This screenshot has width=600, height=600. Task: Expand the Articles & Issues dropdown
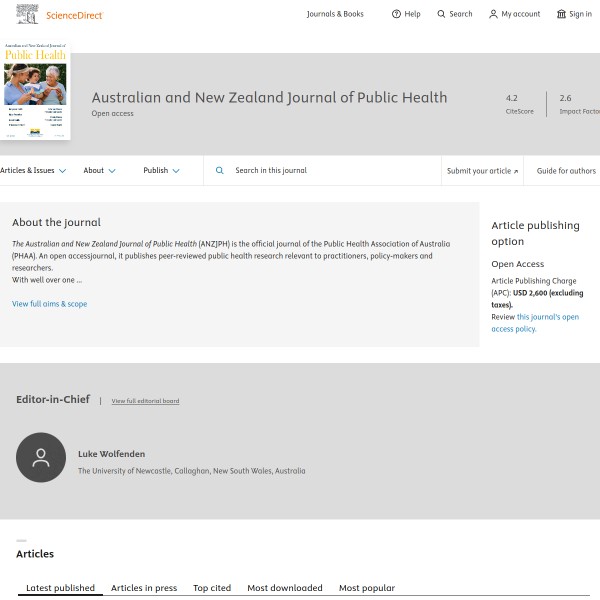pos(33,171)
